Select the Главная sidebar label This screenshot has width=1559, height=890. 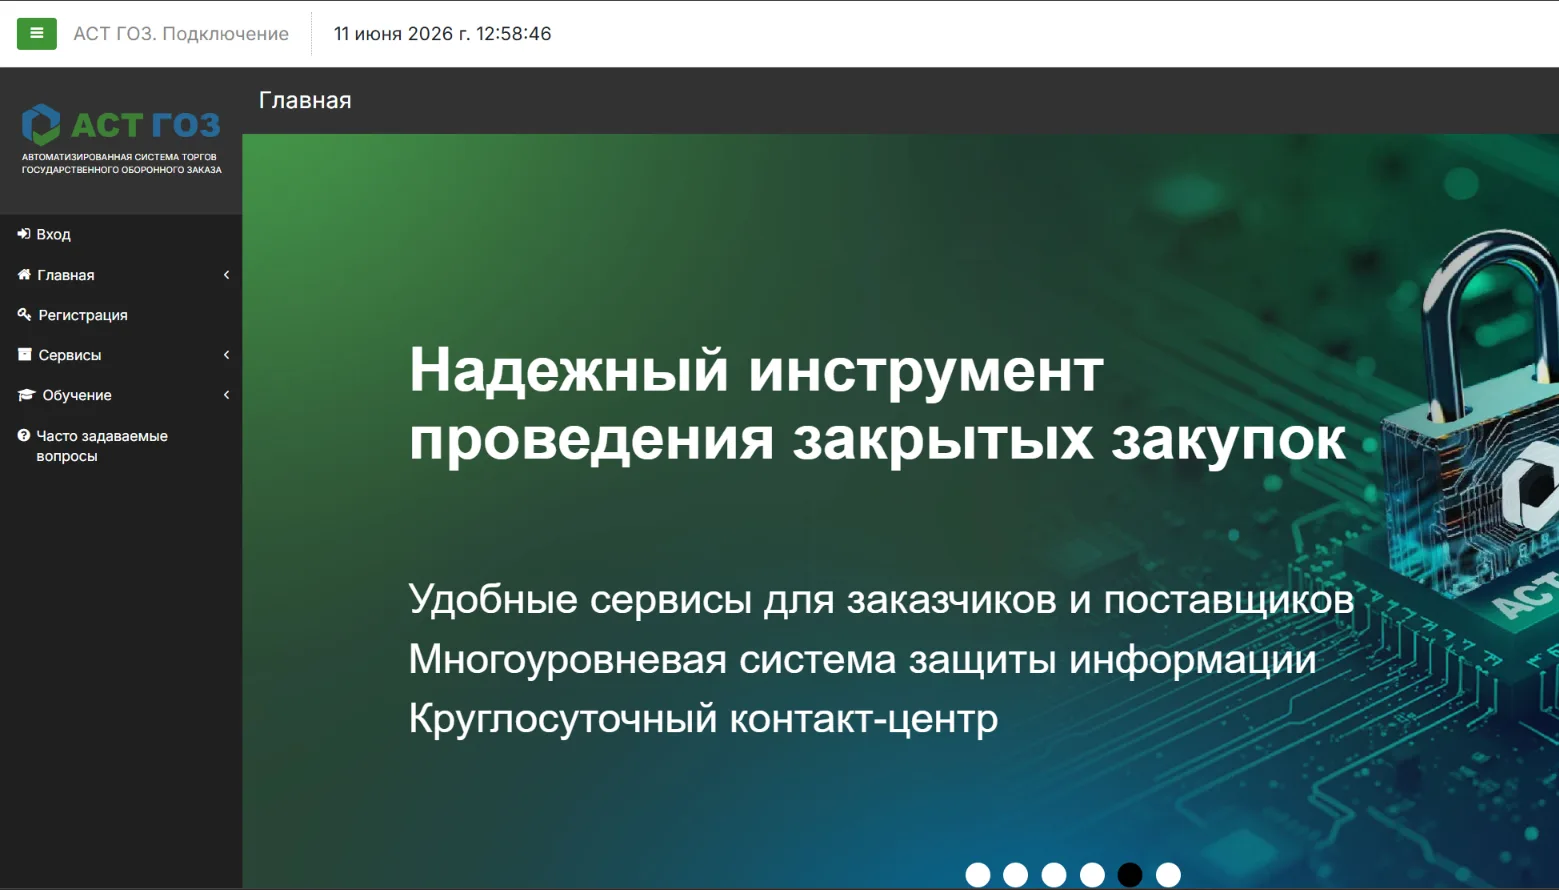(66, 275)
